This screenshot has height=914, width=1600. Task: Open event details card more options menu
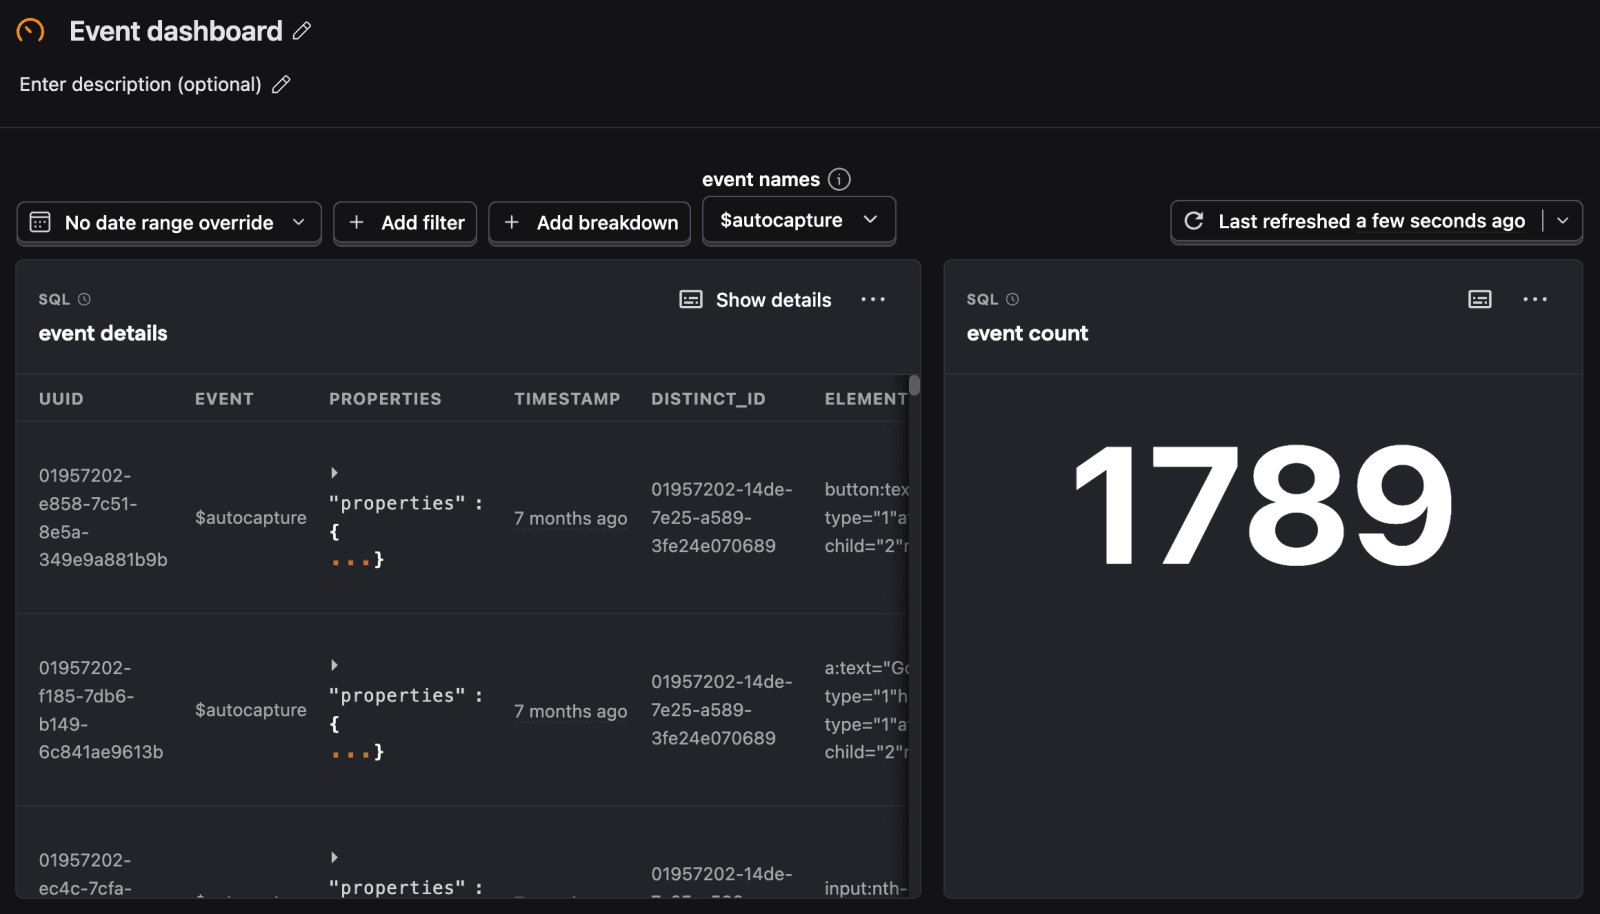coord(873,299)
